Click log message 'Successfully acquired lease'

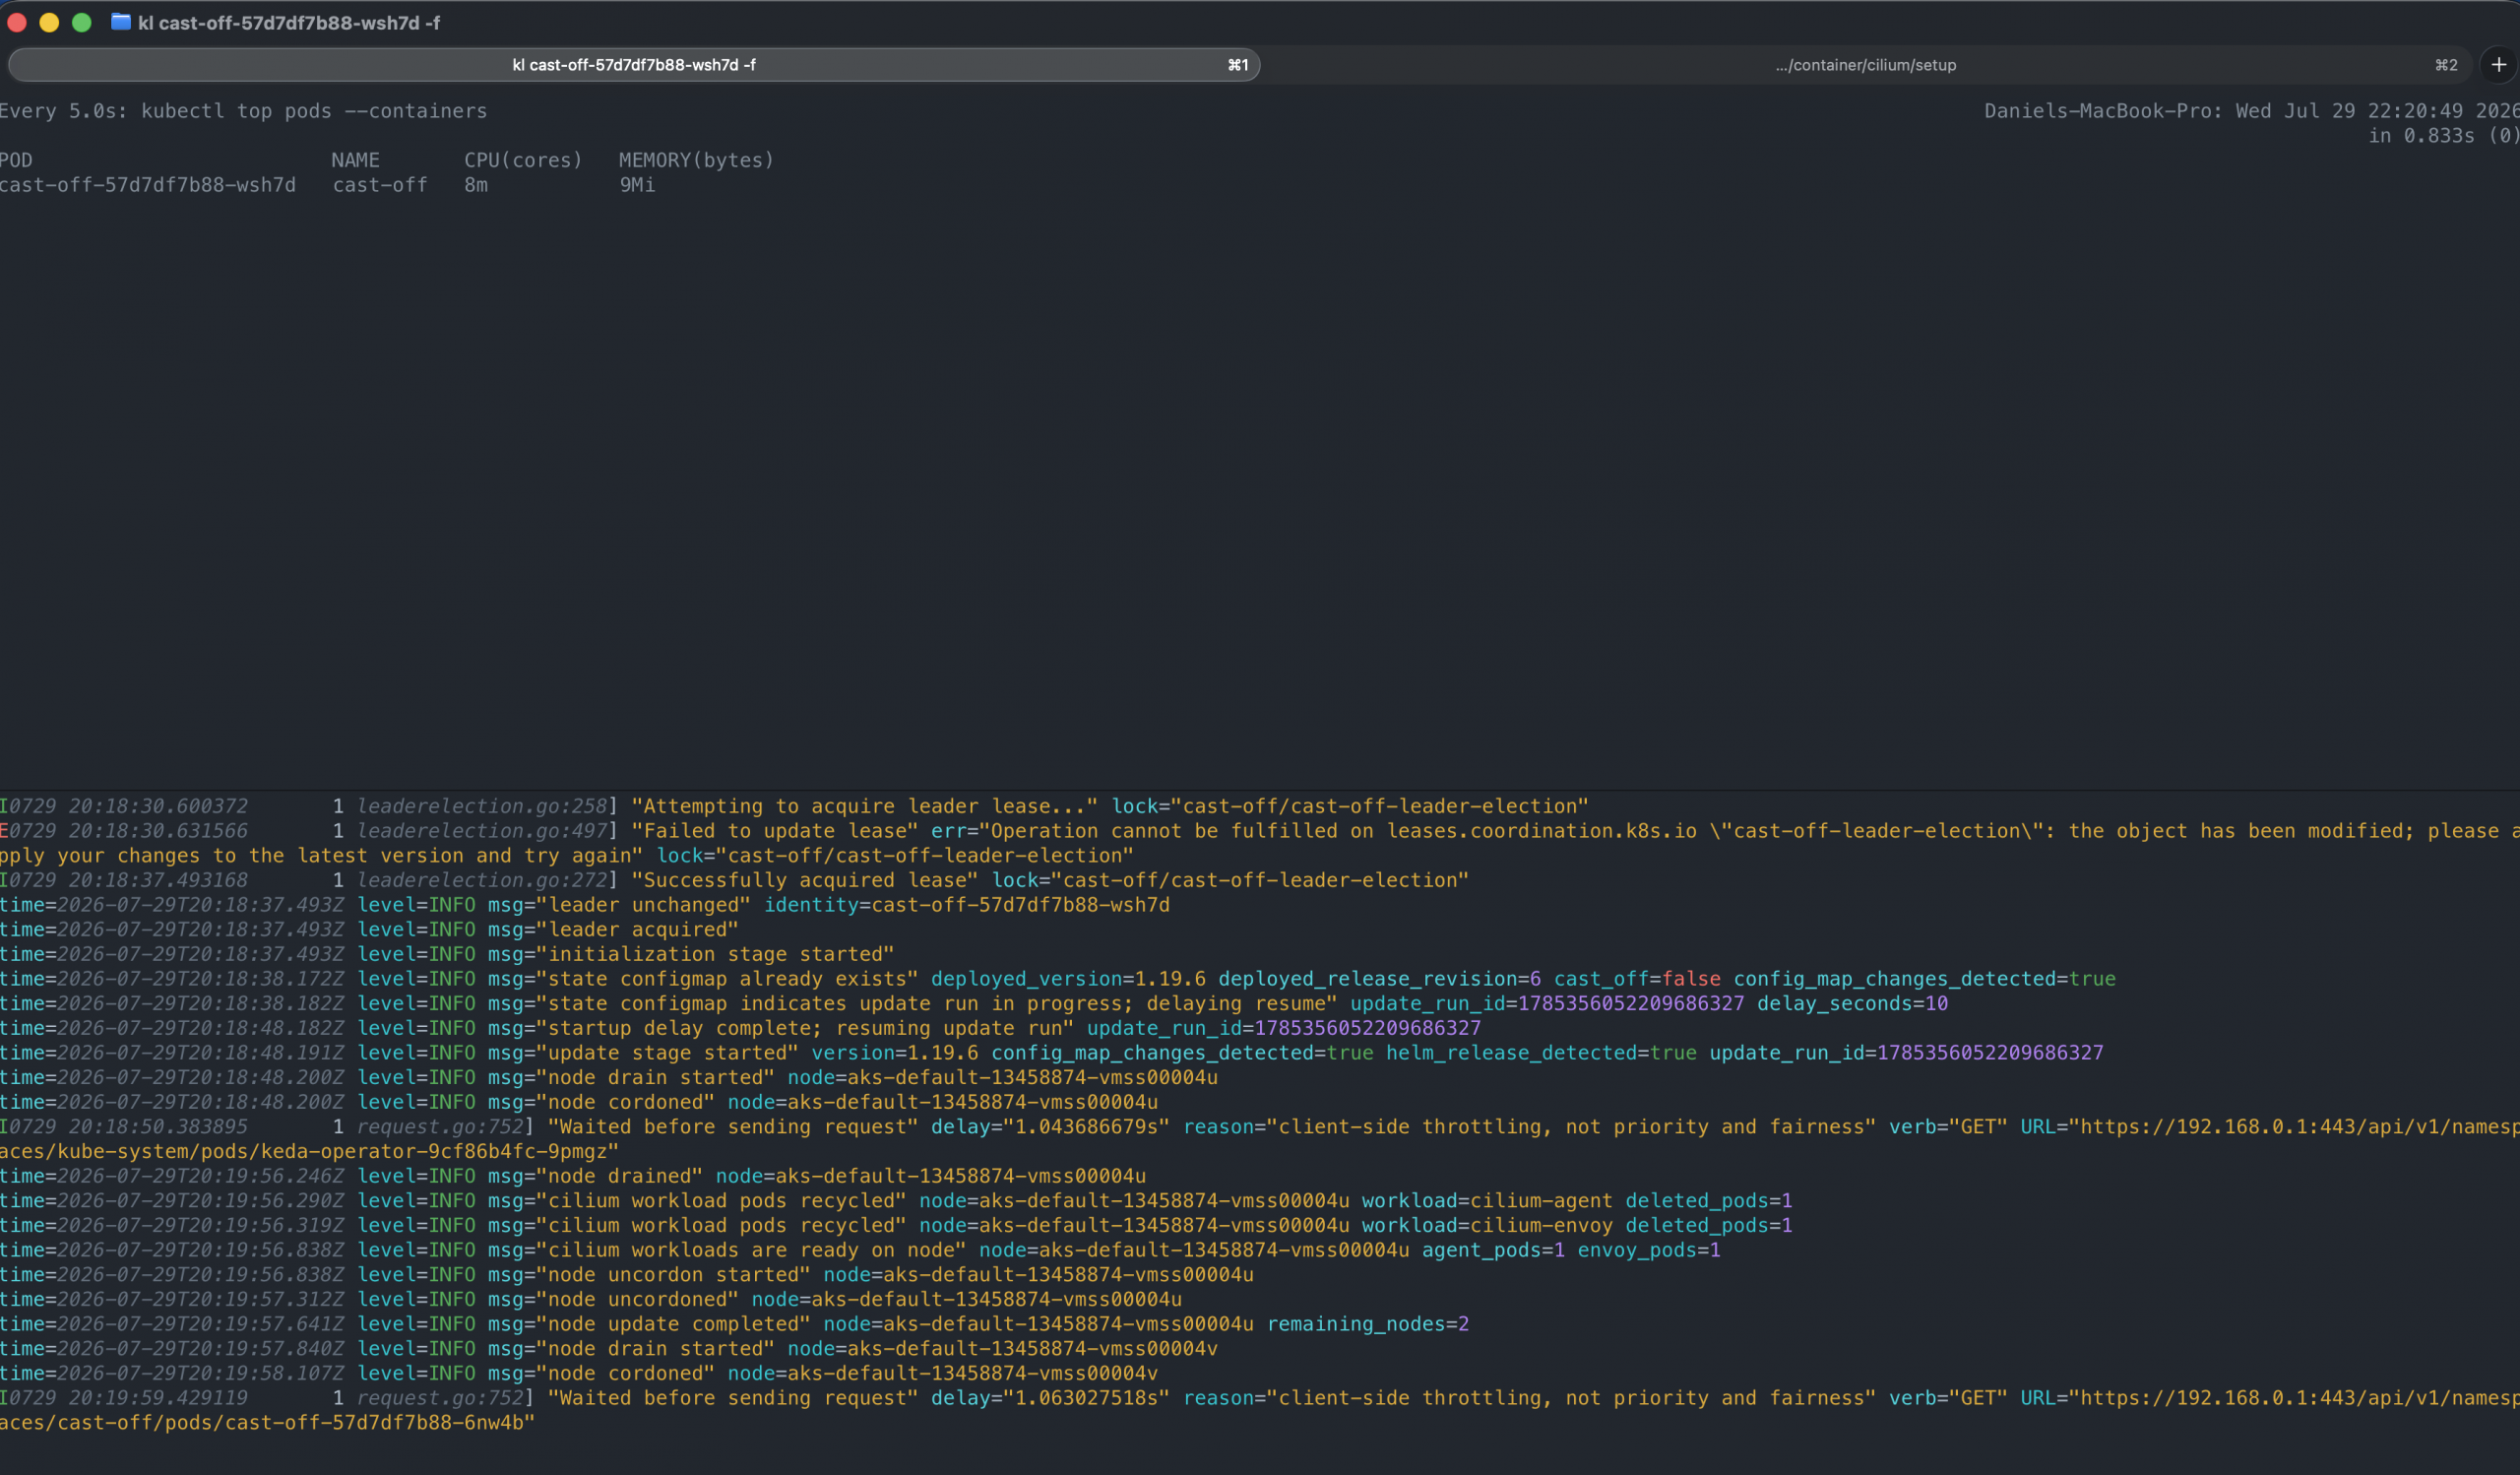tap(805, 880)
